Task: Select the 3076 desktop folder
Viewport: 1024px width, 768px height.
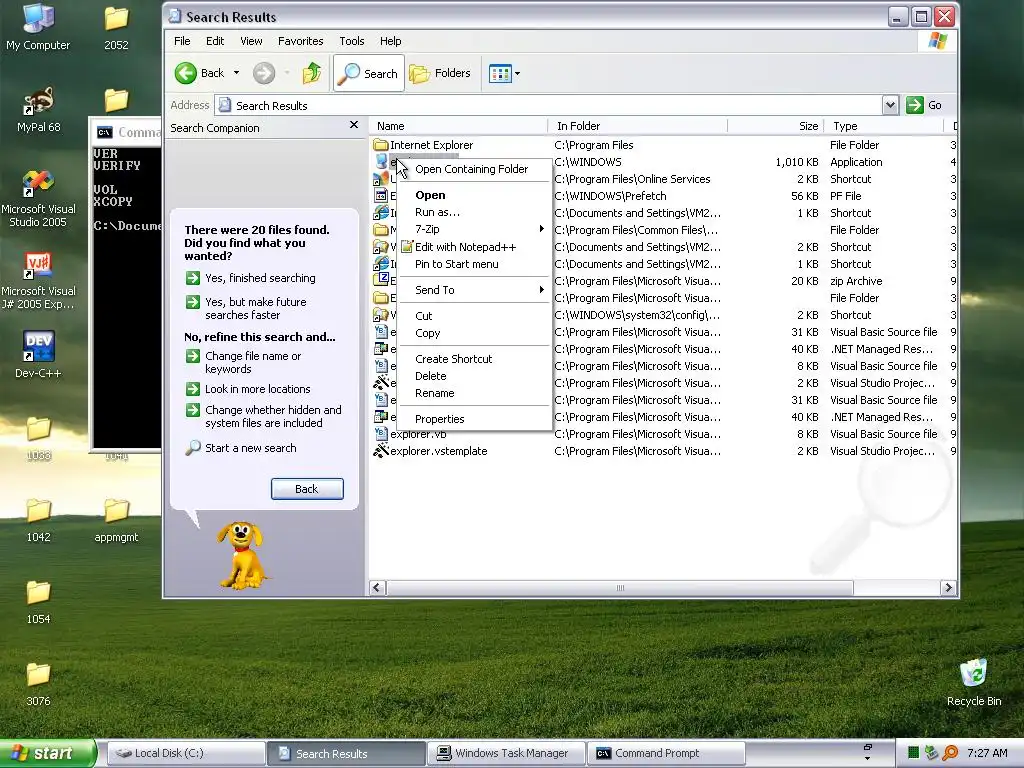Action: [x=39, y=683]
